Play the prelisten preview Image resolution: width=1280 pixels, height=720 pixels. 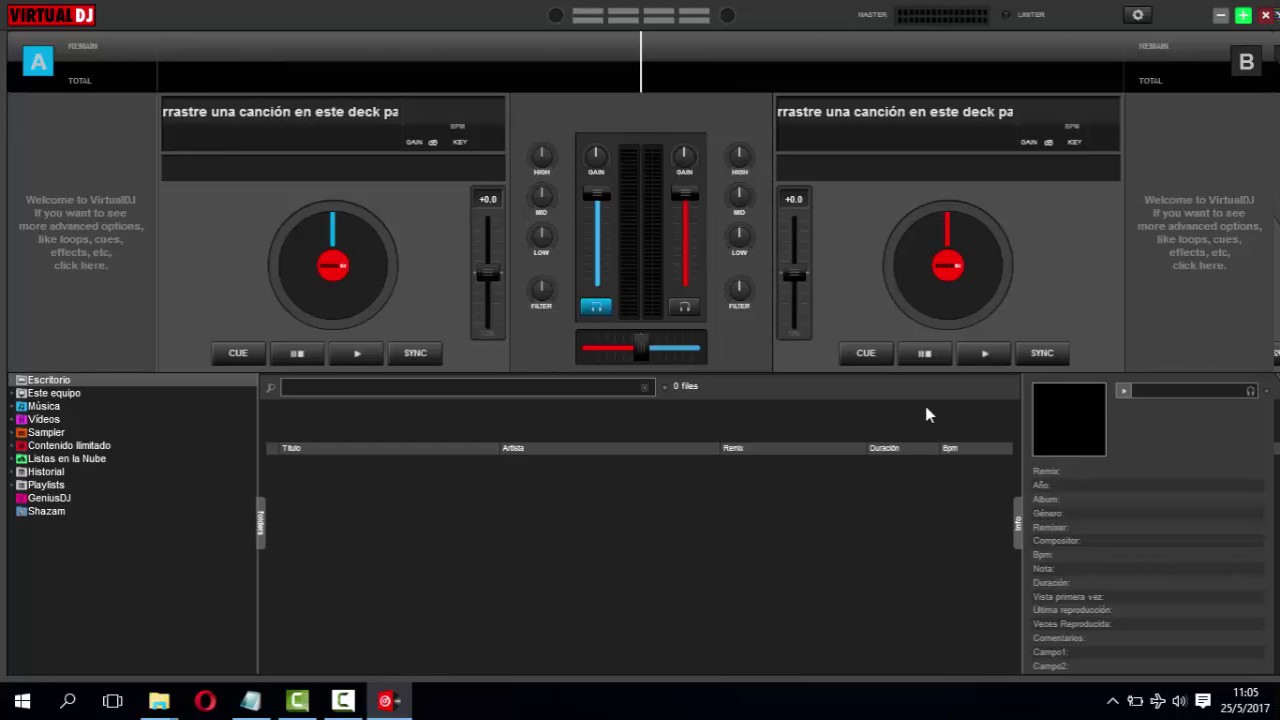(x=1123, y=391)
